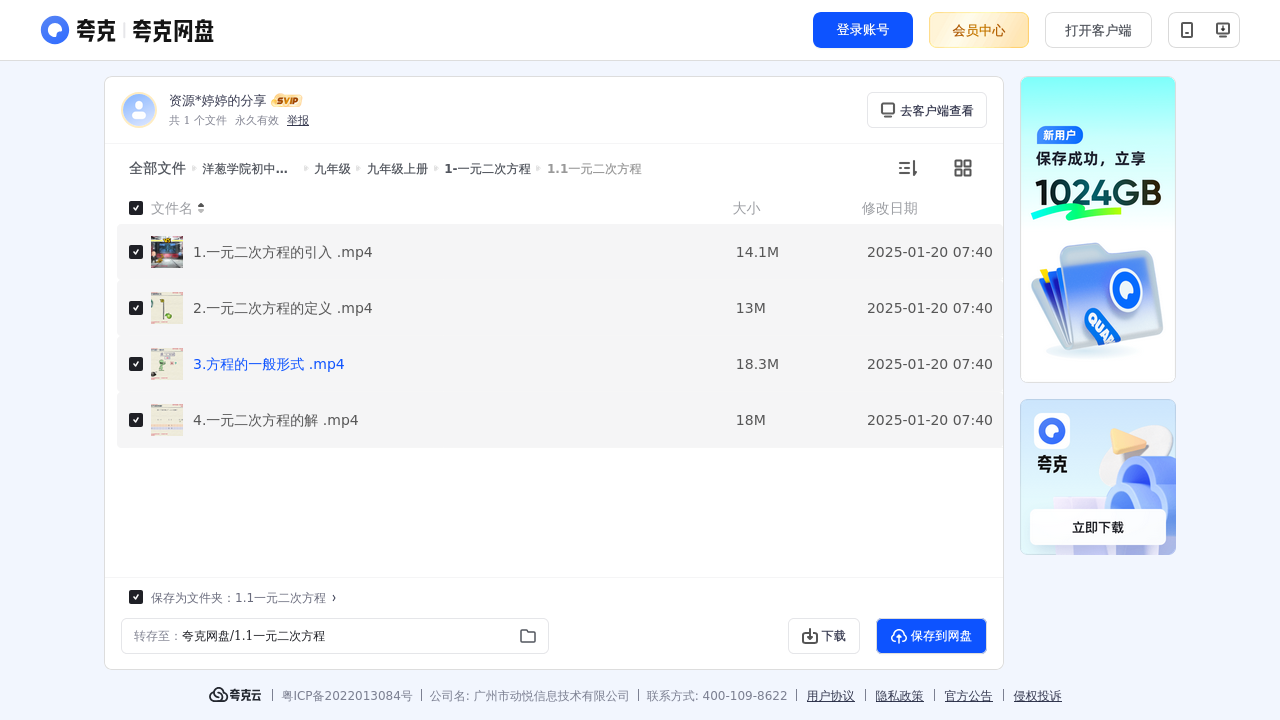Open file 2.一元二次方程的定义 .mp4

(283, 308)
